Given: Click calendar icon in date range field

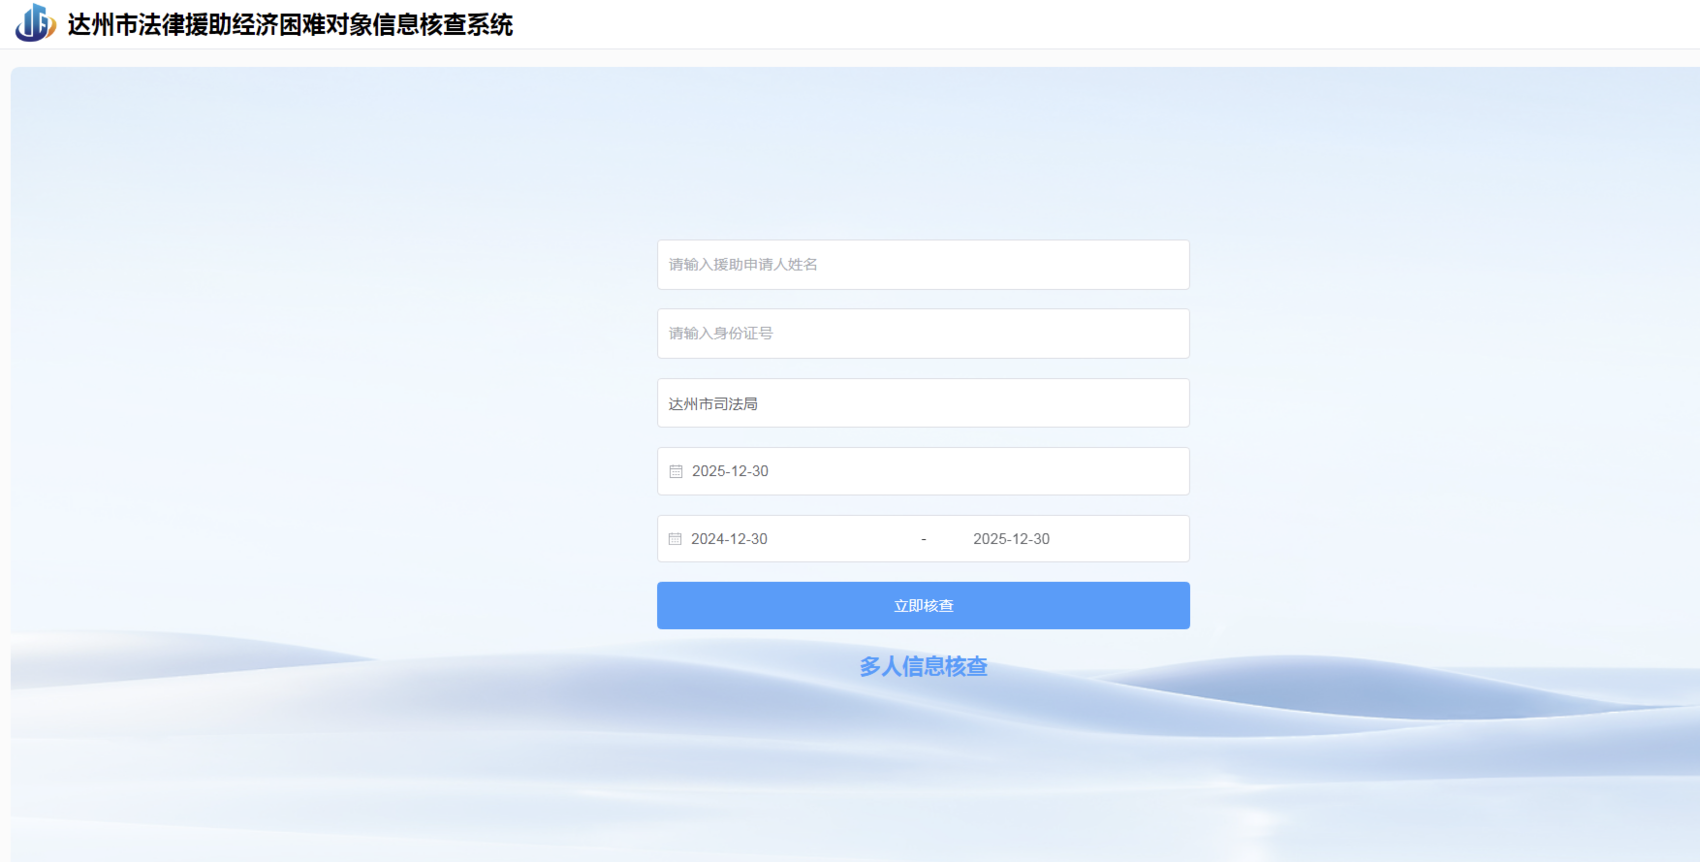Looking at the screenshot, I should click(675, 539).
